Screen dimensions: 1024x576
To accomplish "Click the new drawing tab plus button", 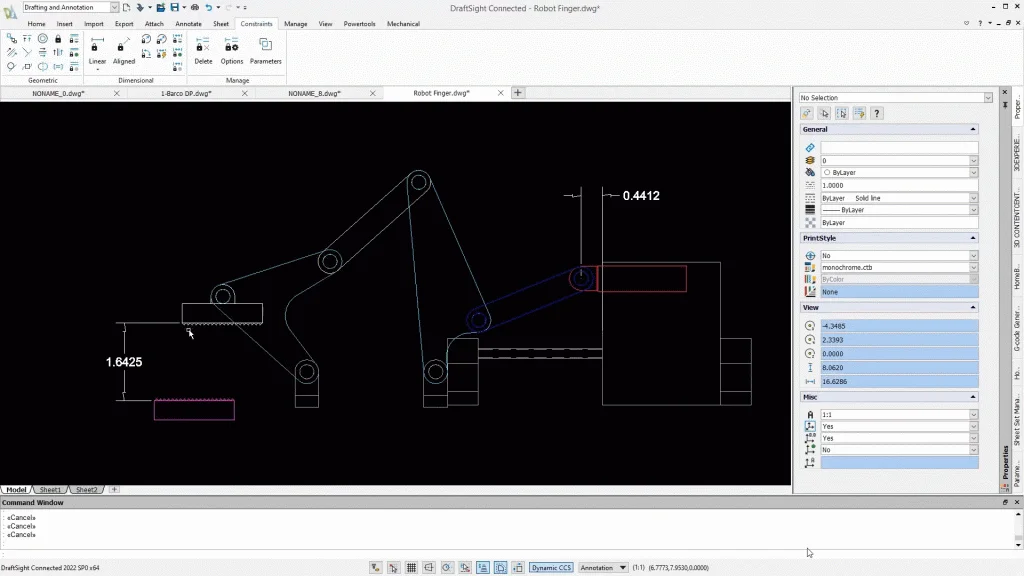I will 518,93.
